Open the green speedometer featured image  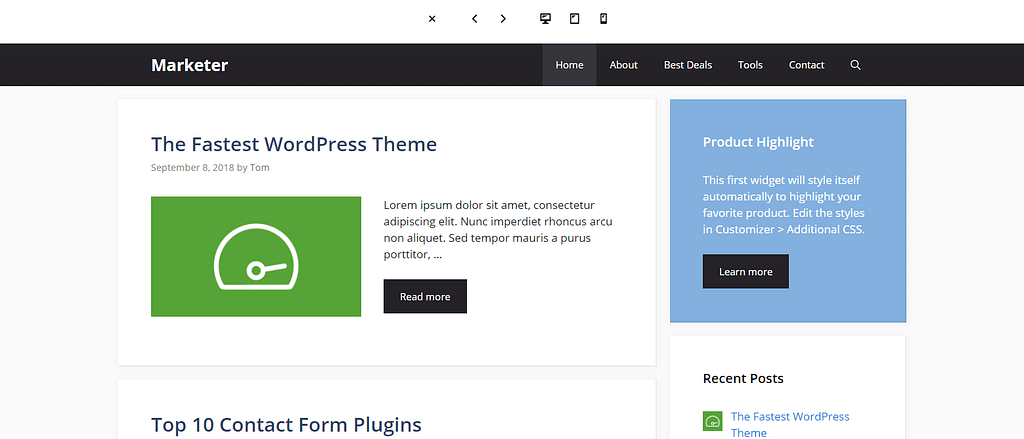256,257
